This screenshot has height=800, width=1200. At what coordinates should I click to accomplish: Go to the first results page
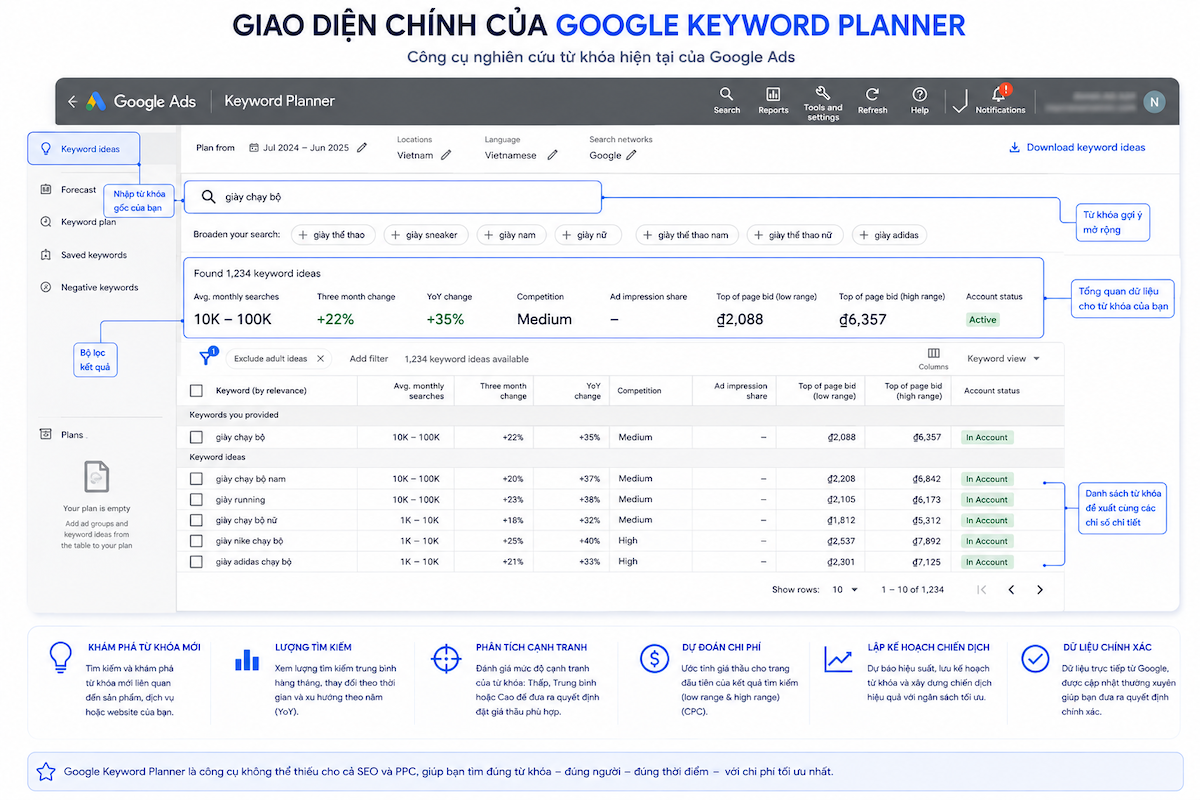coord(982,590)
